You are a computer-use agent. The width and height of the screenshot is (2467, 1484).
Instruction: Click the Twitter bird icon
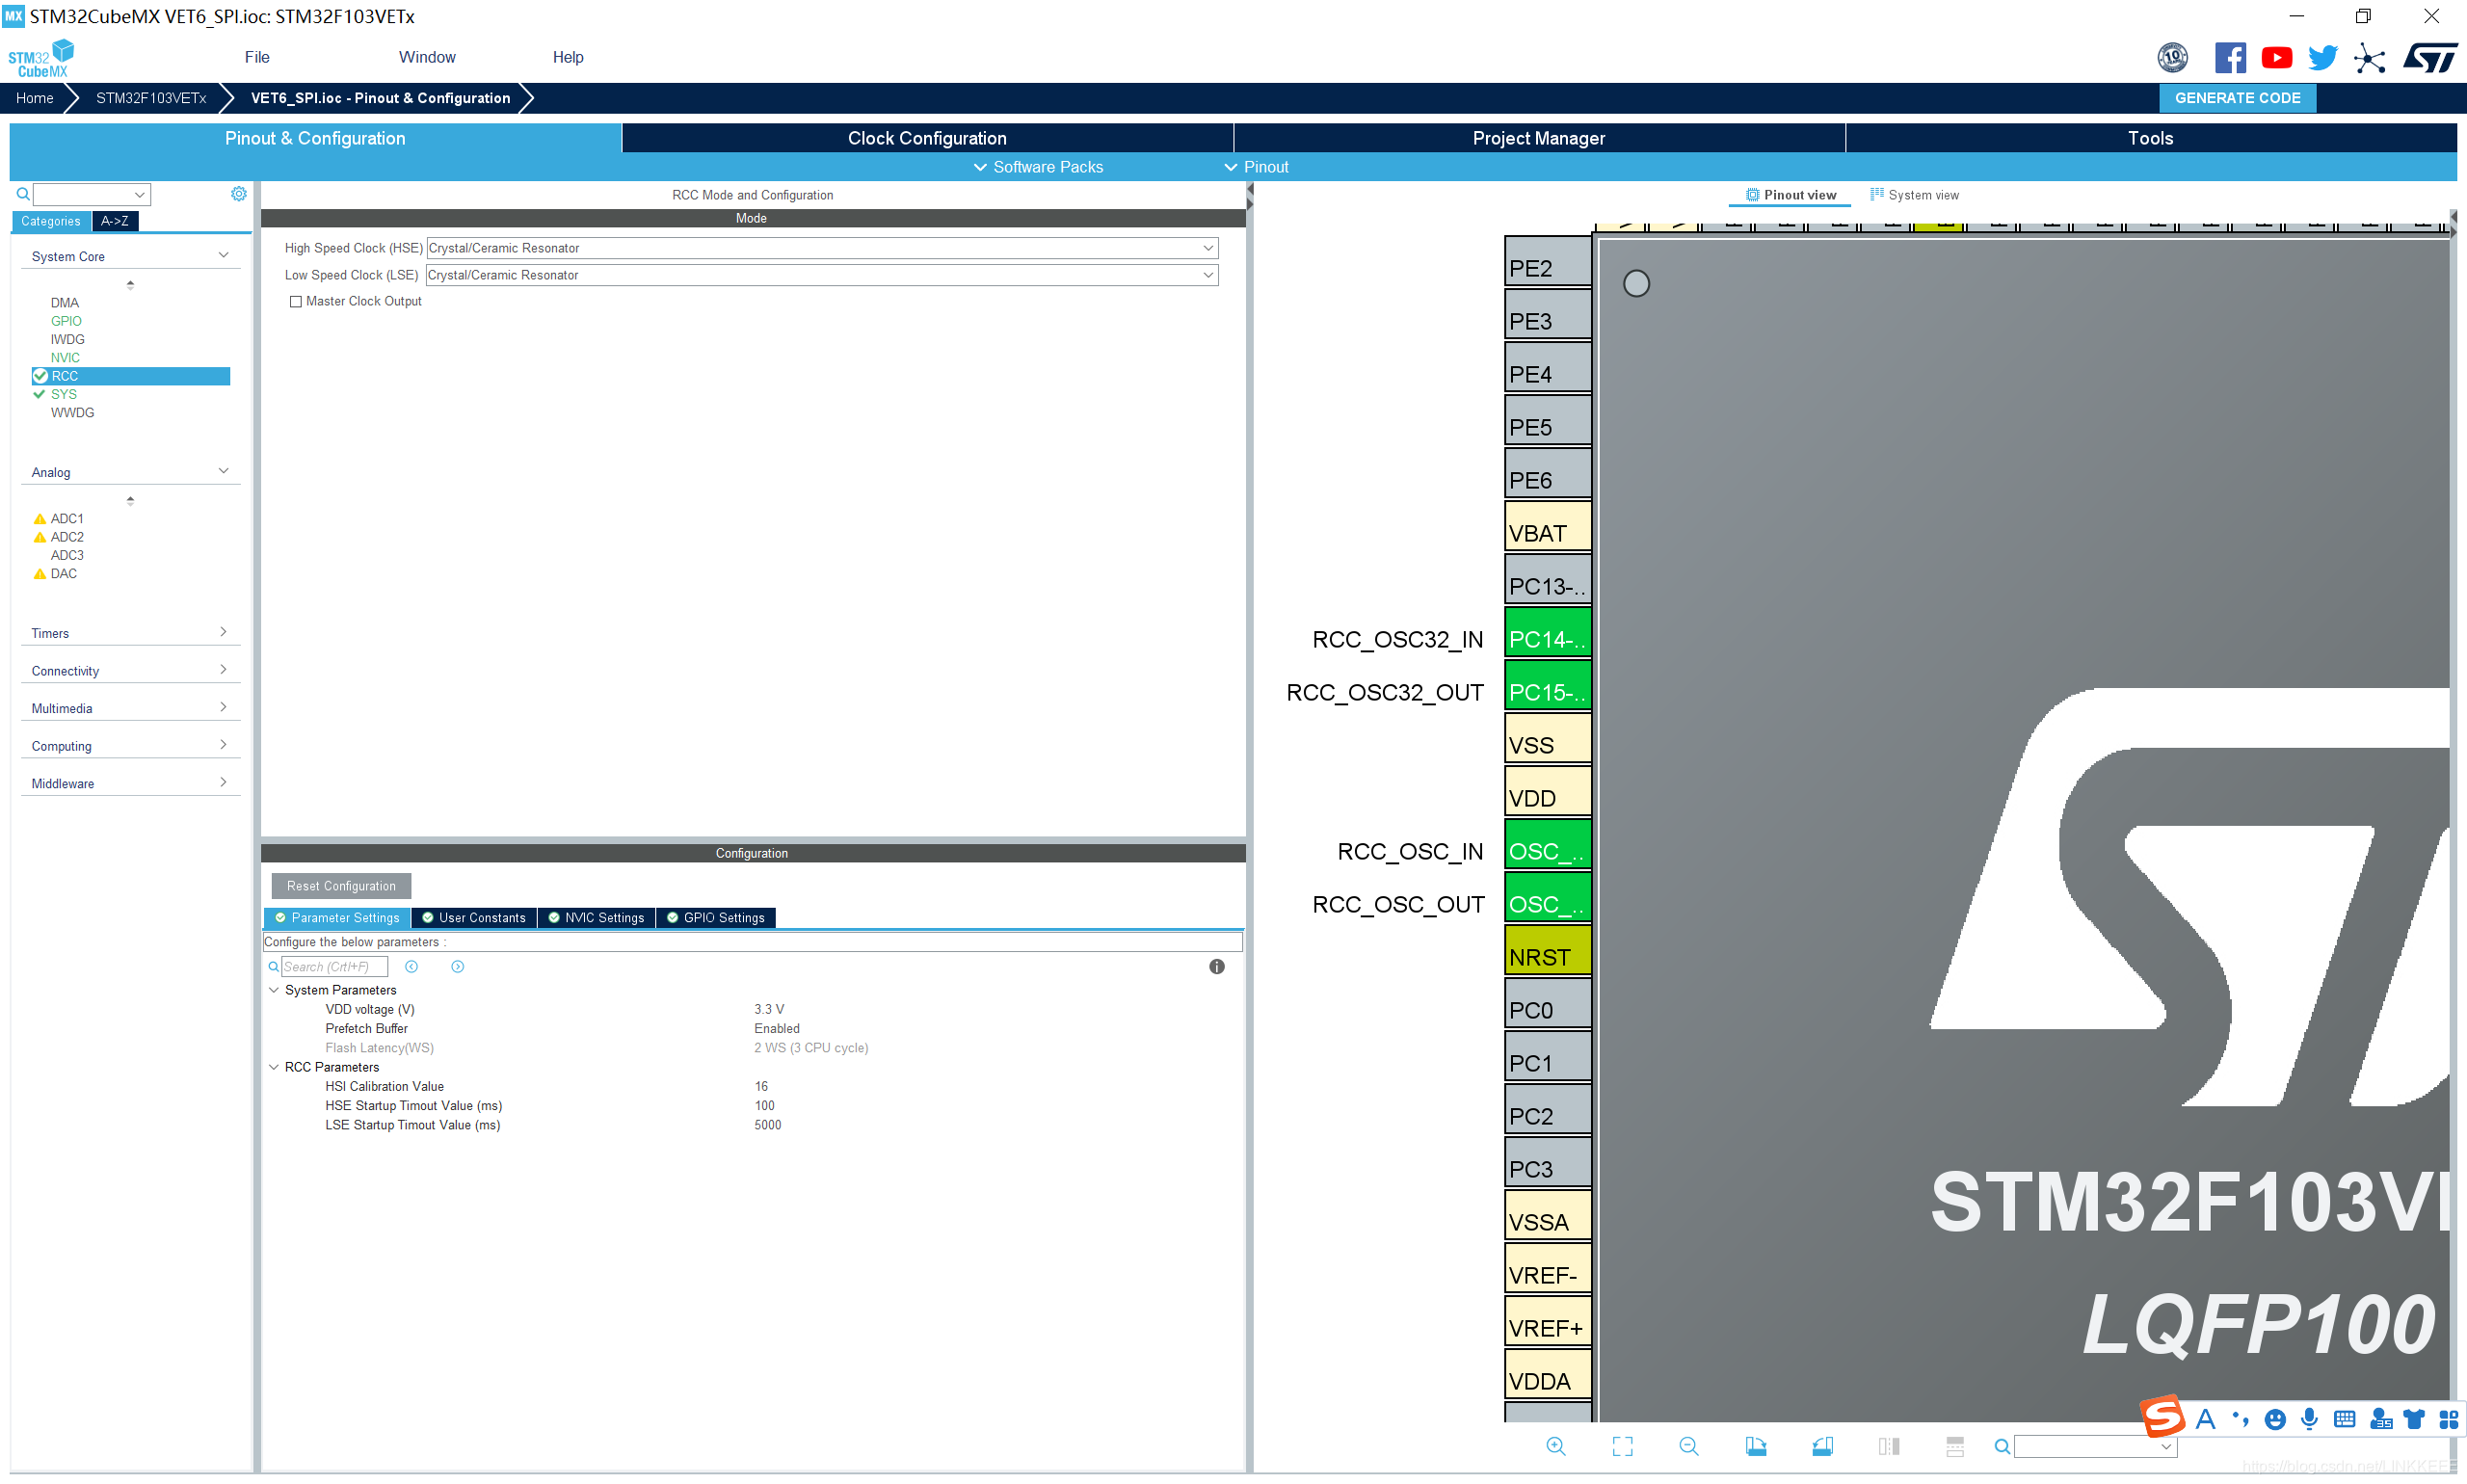point(2322,58)
